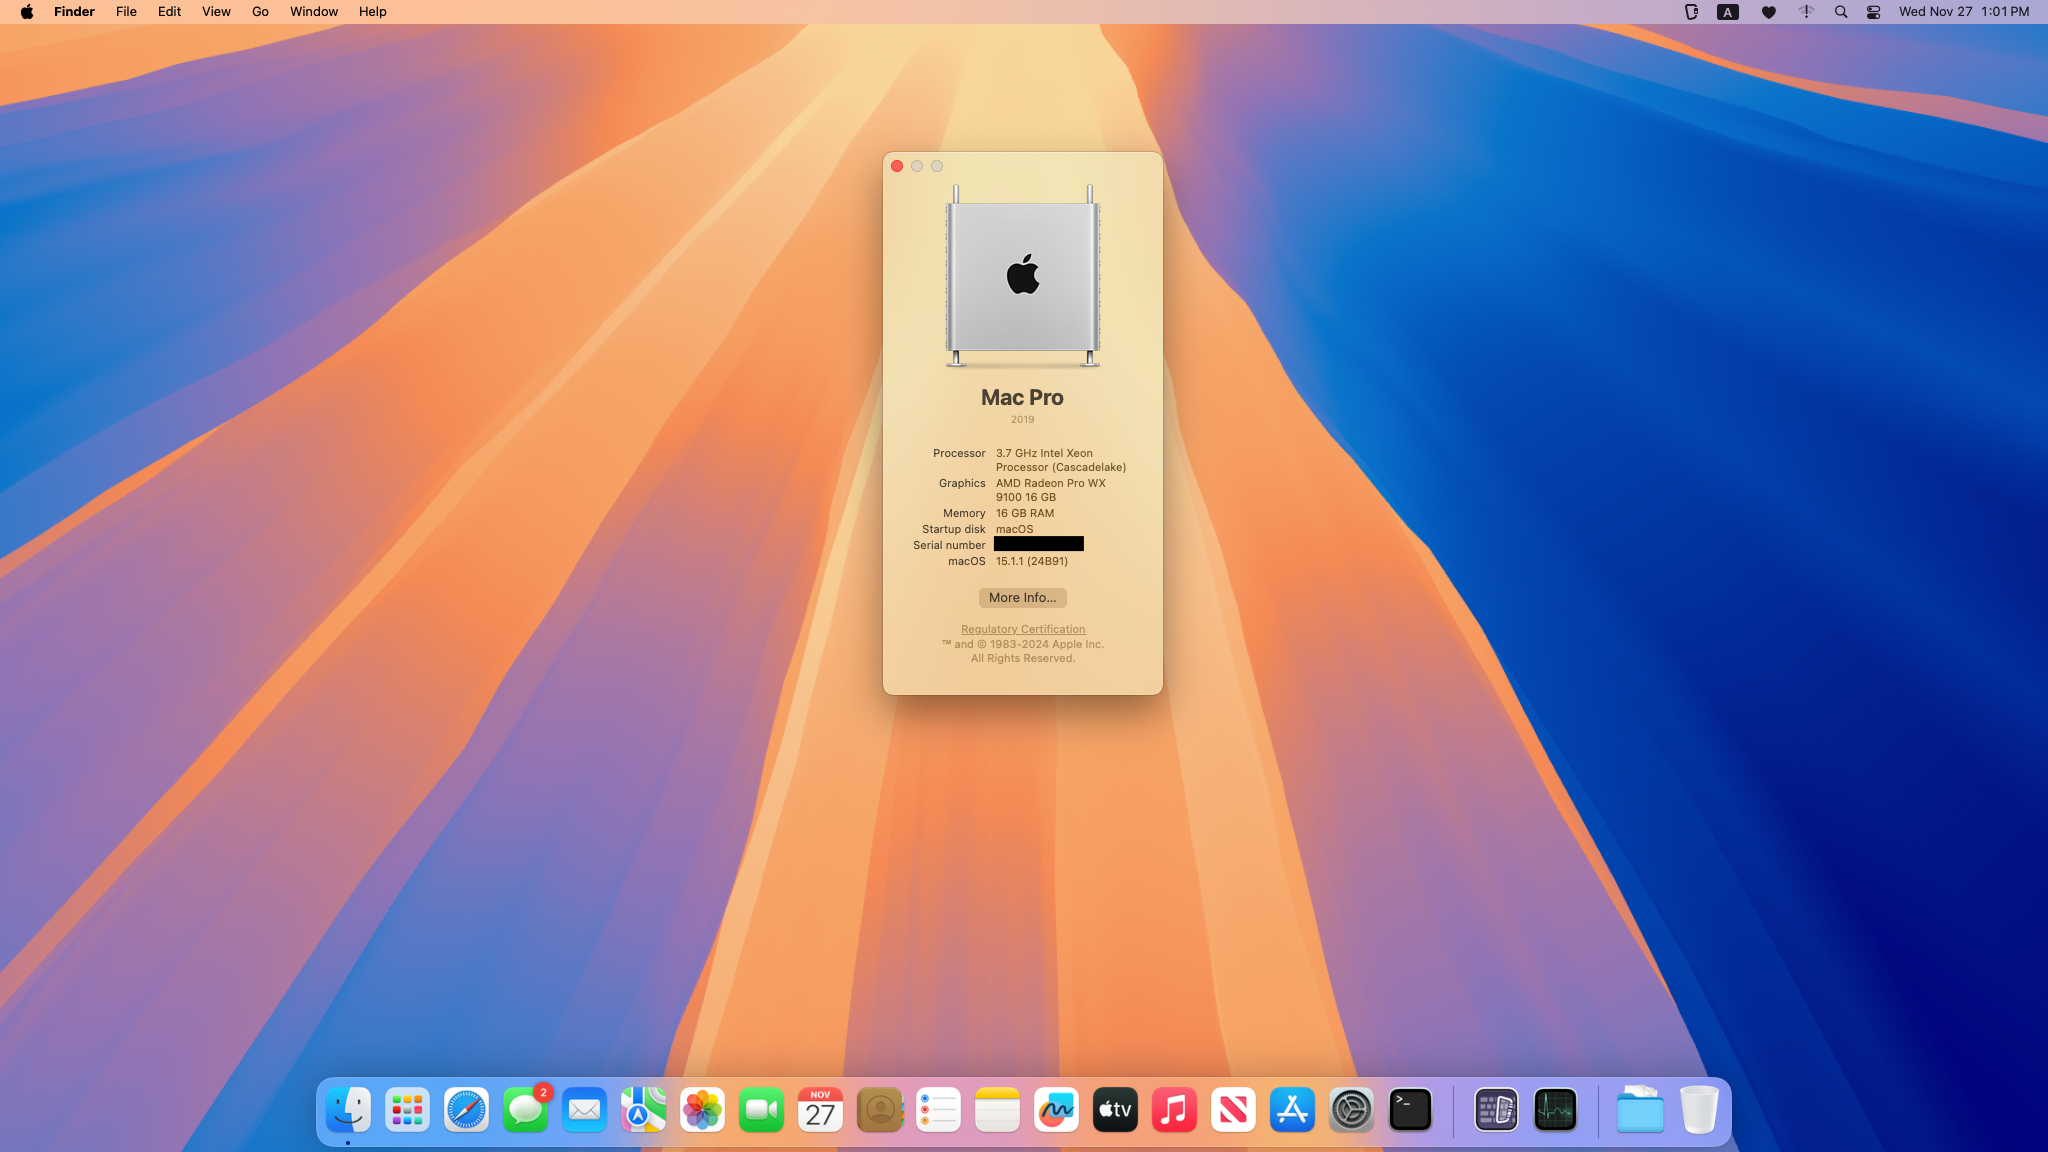The height and width of the screenshot is (1152, 2048).
Task: Open Activity Monitor from the Dock
Action: [x=1555, y=1110]
